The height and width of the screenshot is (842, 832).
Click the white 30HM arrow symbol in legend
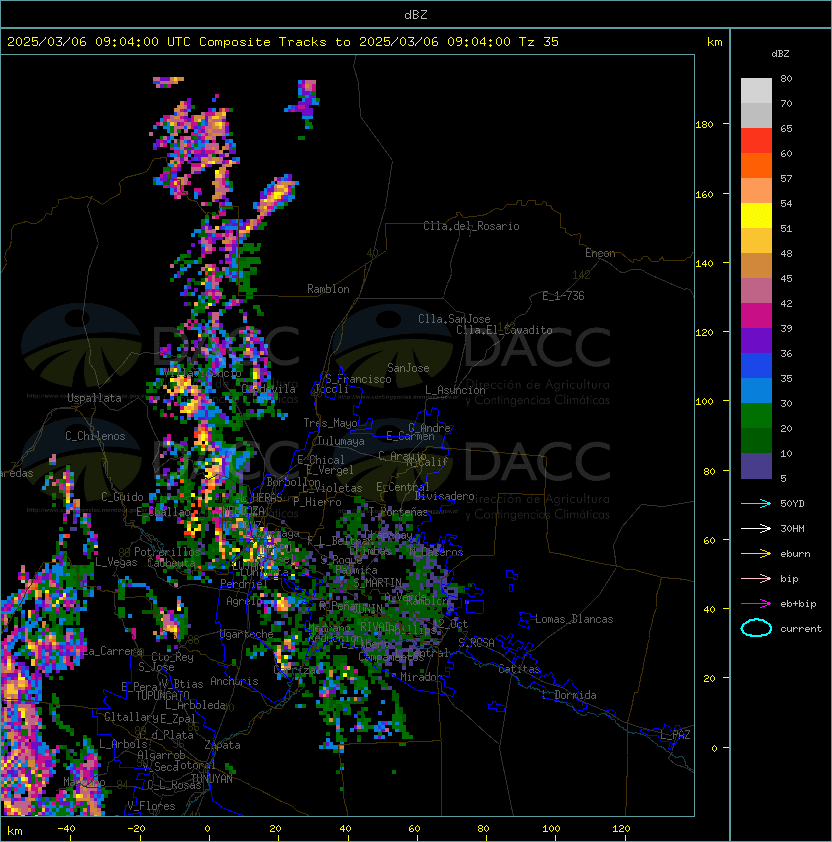pos(756,528)
